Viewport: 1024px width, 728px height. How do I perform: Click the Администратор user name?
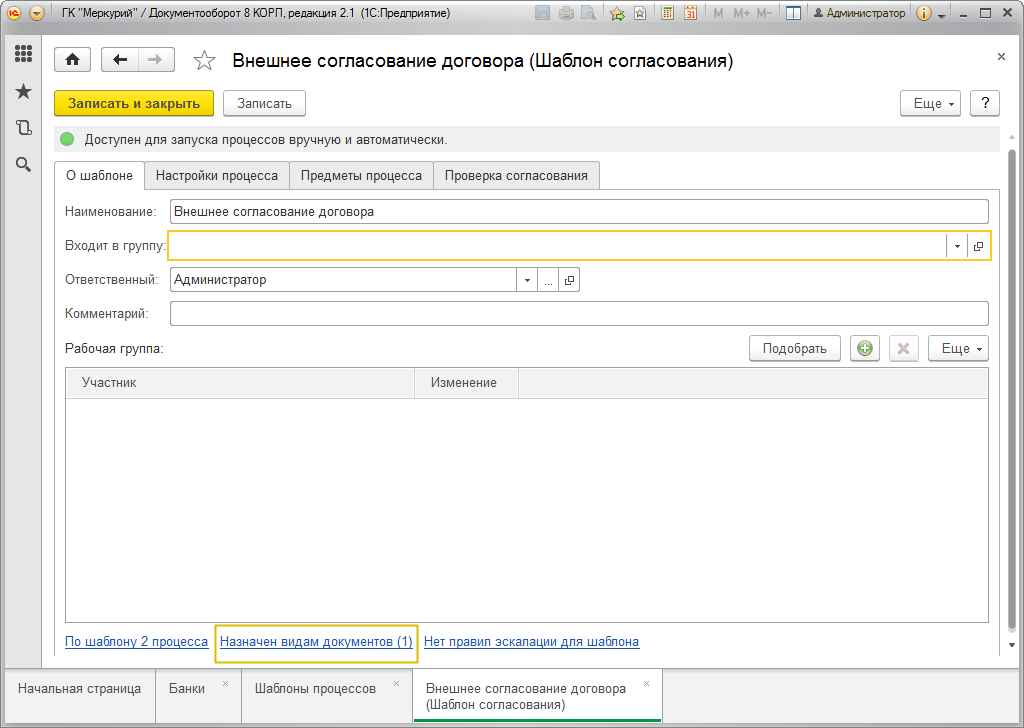[x=866, y=13]
